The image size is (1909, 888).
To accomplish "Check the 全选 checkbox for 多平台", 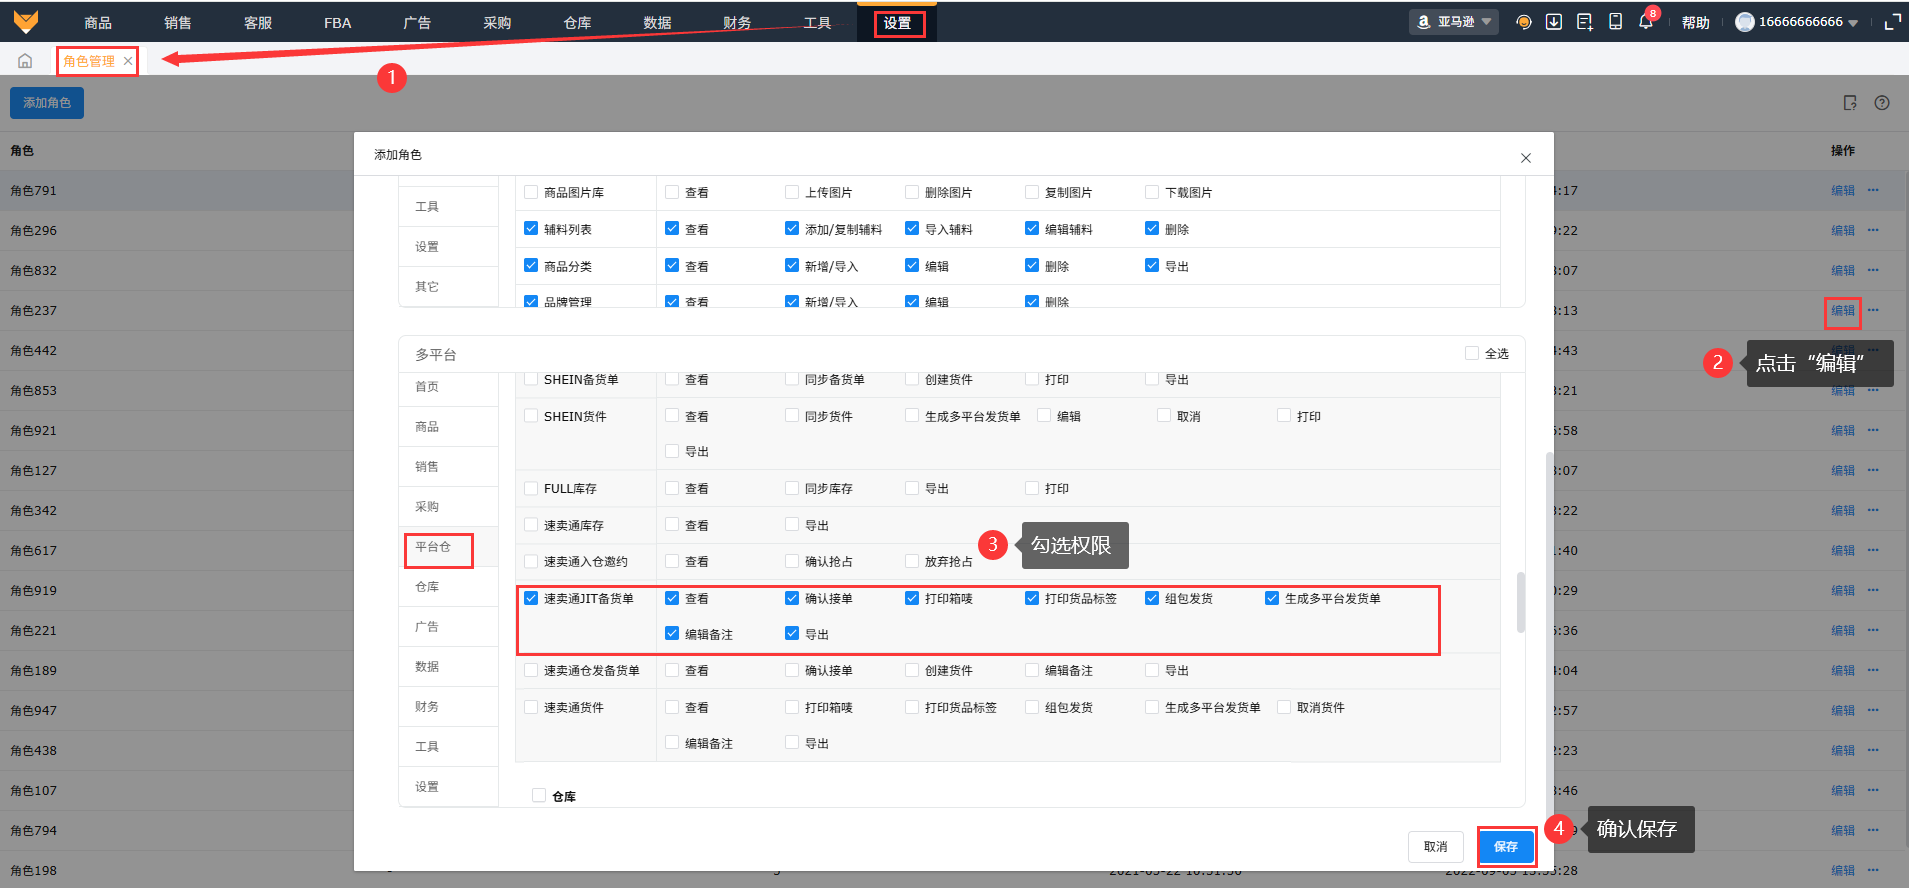I will pyautogui.click(x=1472, y=353).
